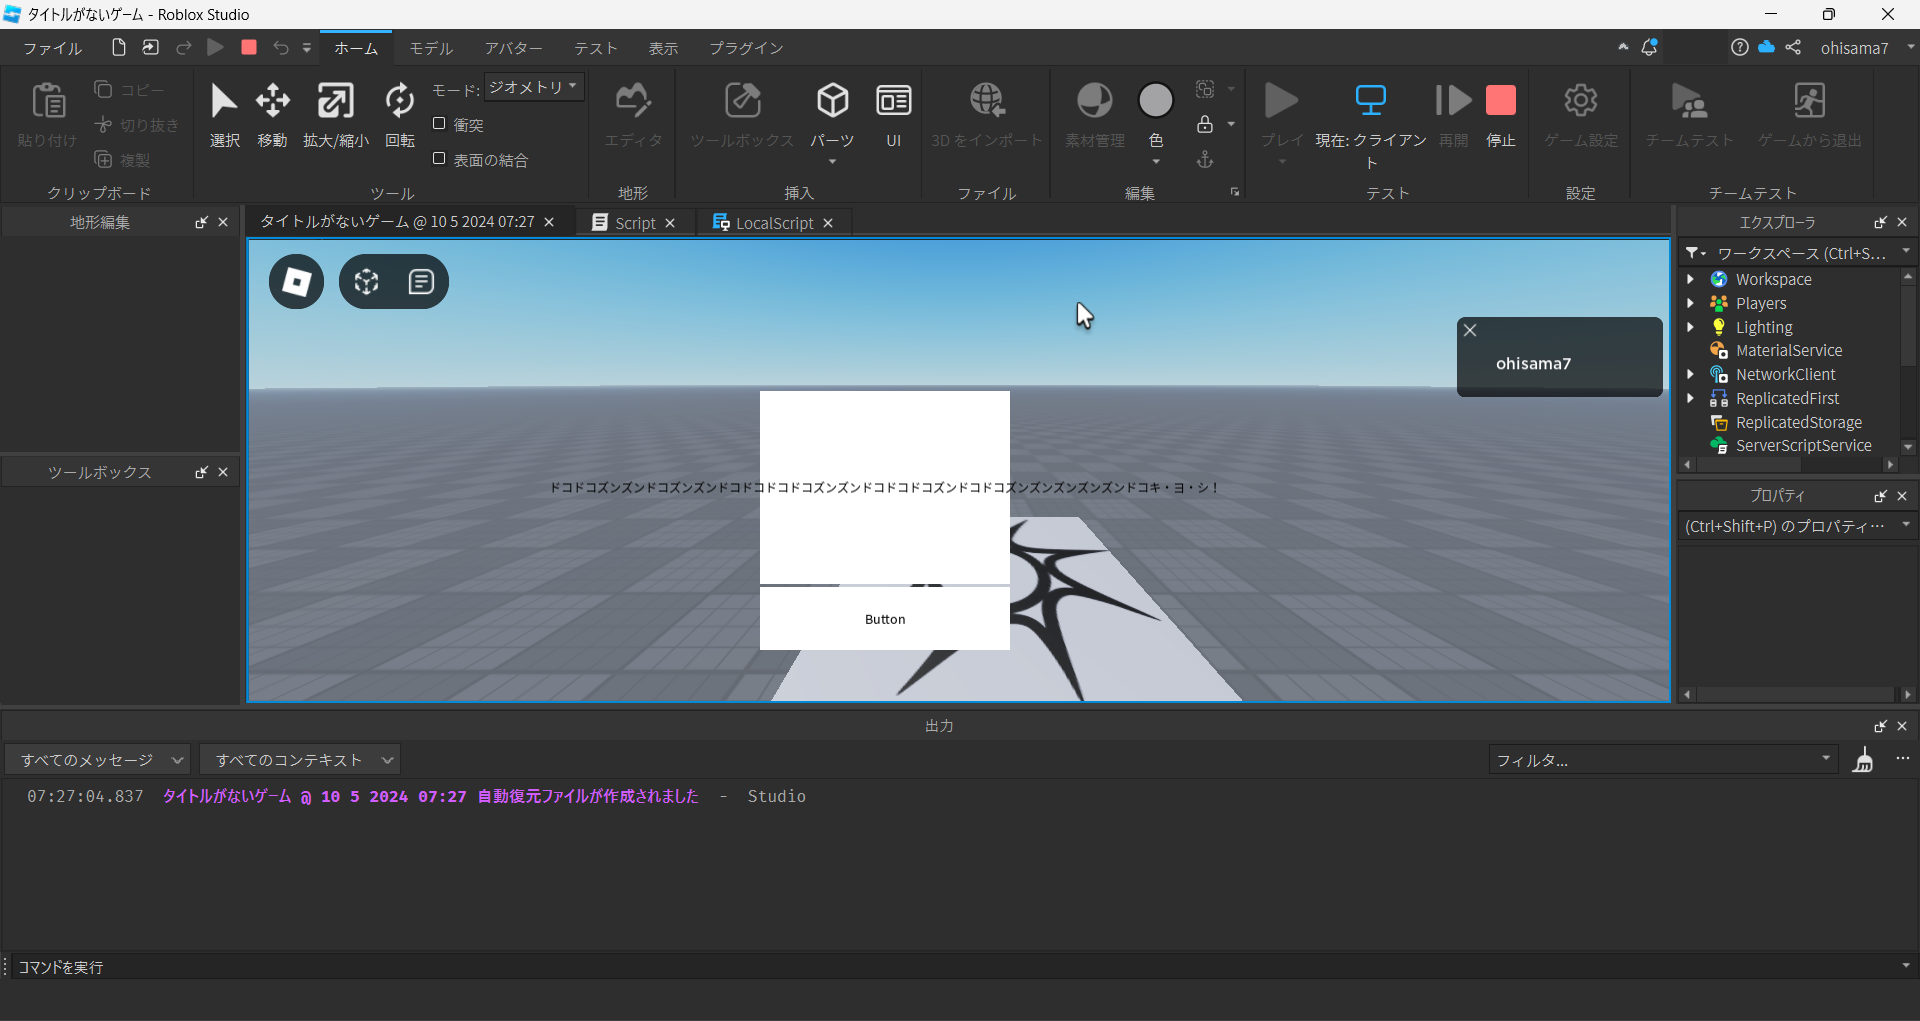The image size is (1920, 1021).
Task: Select MaterialService in the explorer
Action: (x=1789, y=350)
